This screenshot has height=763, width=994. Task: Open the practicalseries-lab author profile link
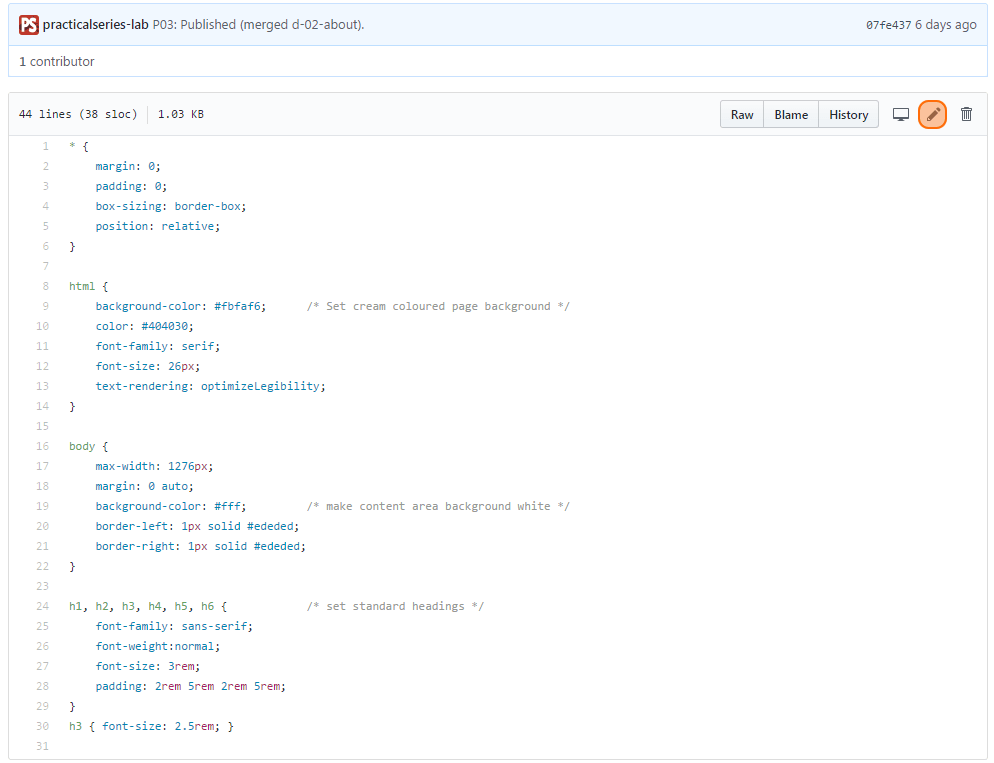click(x=96, y=25)
